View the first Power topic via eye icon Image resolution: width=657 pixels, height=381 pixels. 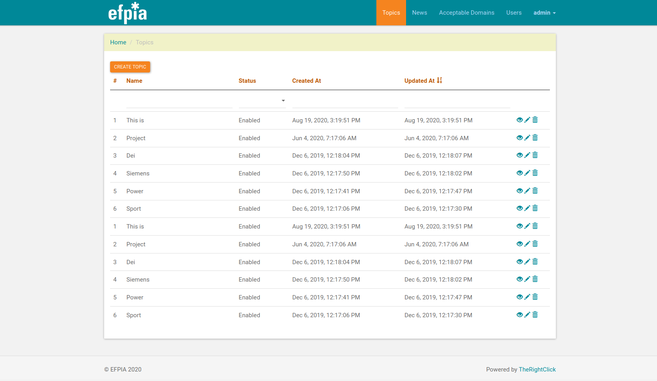(520, 191)
